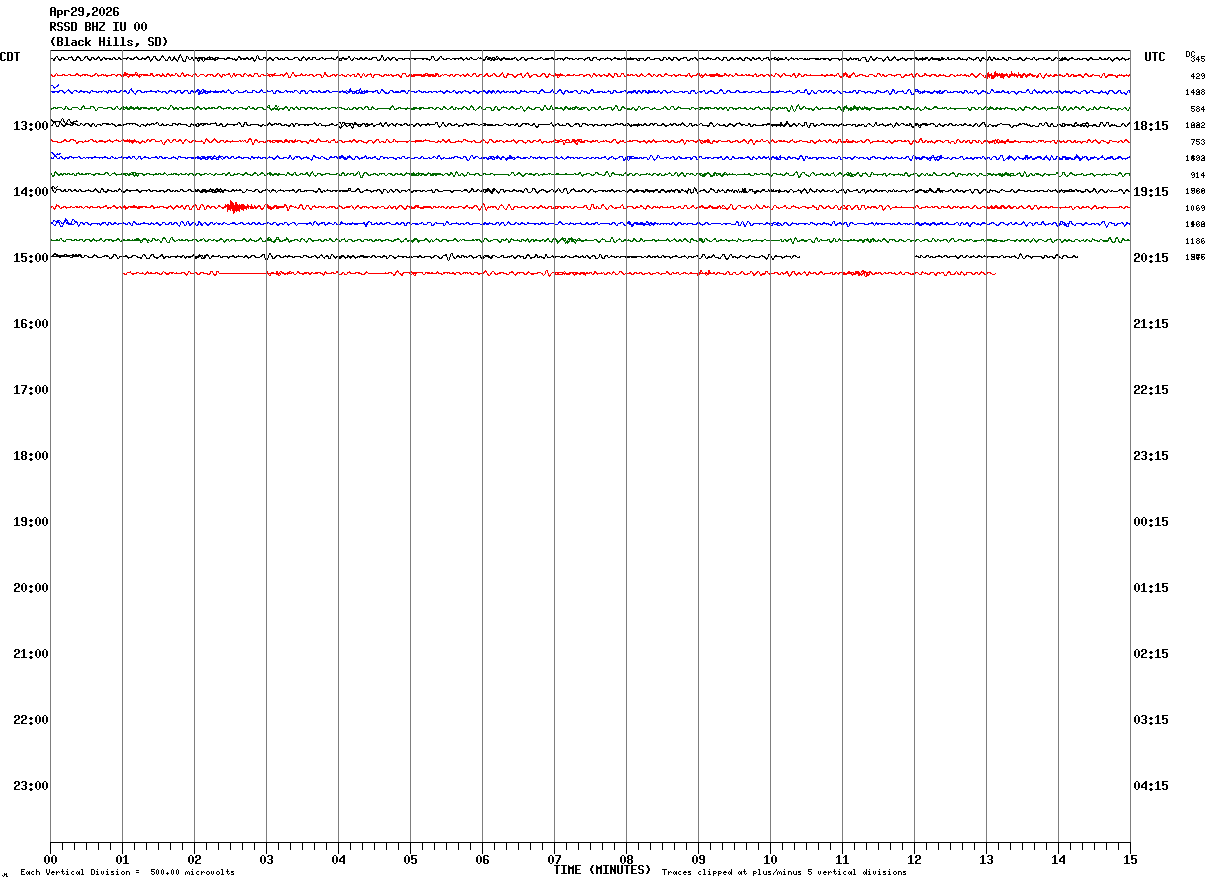This screenshot has height=886, width=1210.
Task: Click the 20:15 UTC time label
Action: 1151,258
